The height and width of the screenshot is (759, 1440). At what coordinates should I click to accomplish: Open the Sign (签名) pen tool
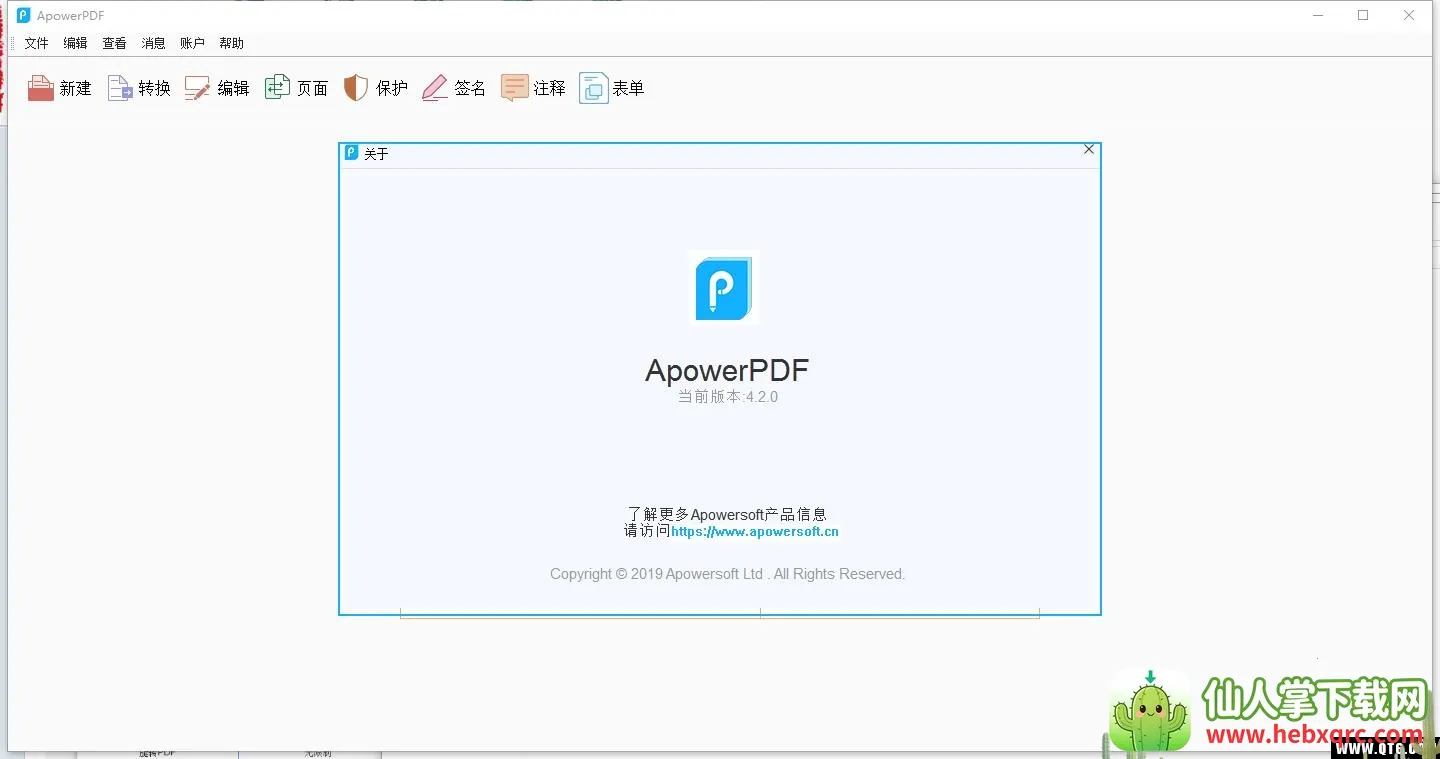coord(435,88)
